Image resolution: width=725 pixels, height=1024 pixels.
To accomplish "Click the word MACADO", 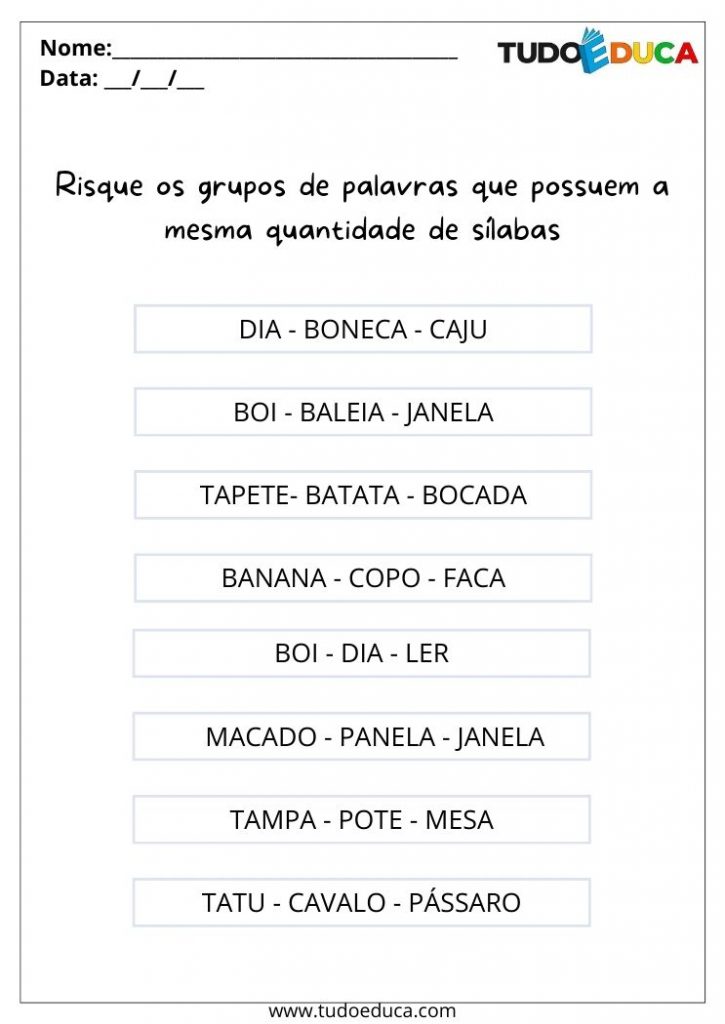I will click(x=261, y=737).
